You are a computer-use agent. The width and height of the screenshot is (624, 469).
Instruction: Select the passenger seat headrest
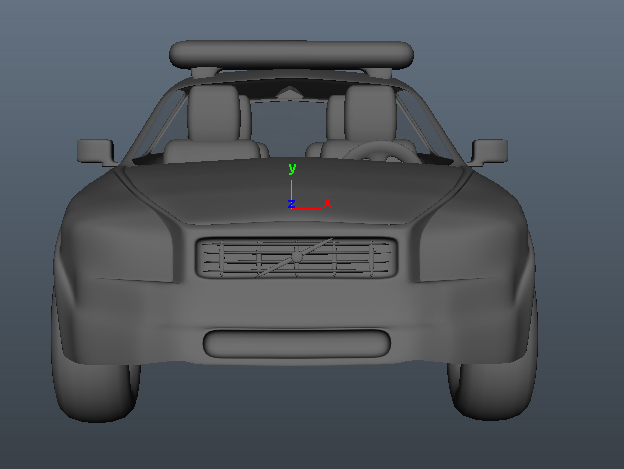[214, 110]
